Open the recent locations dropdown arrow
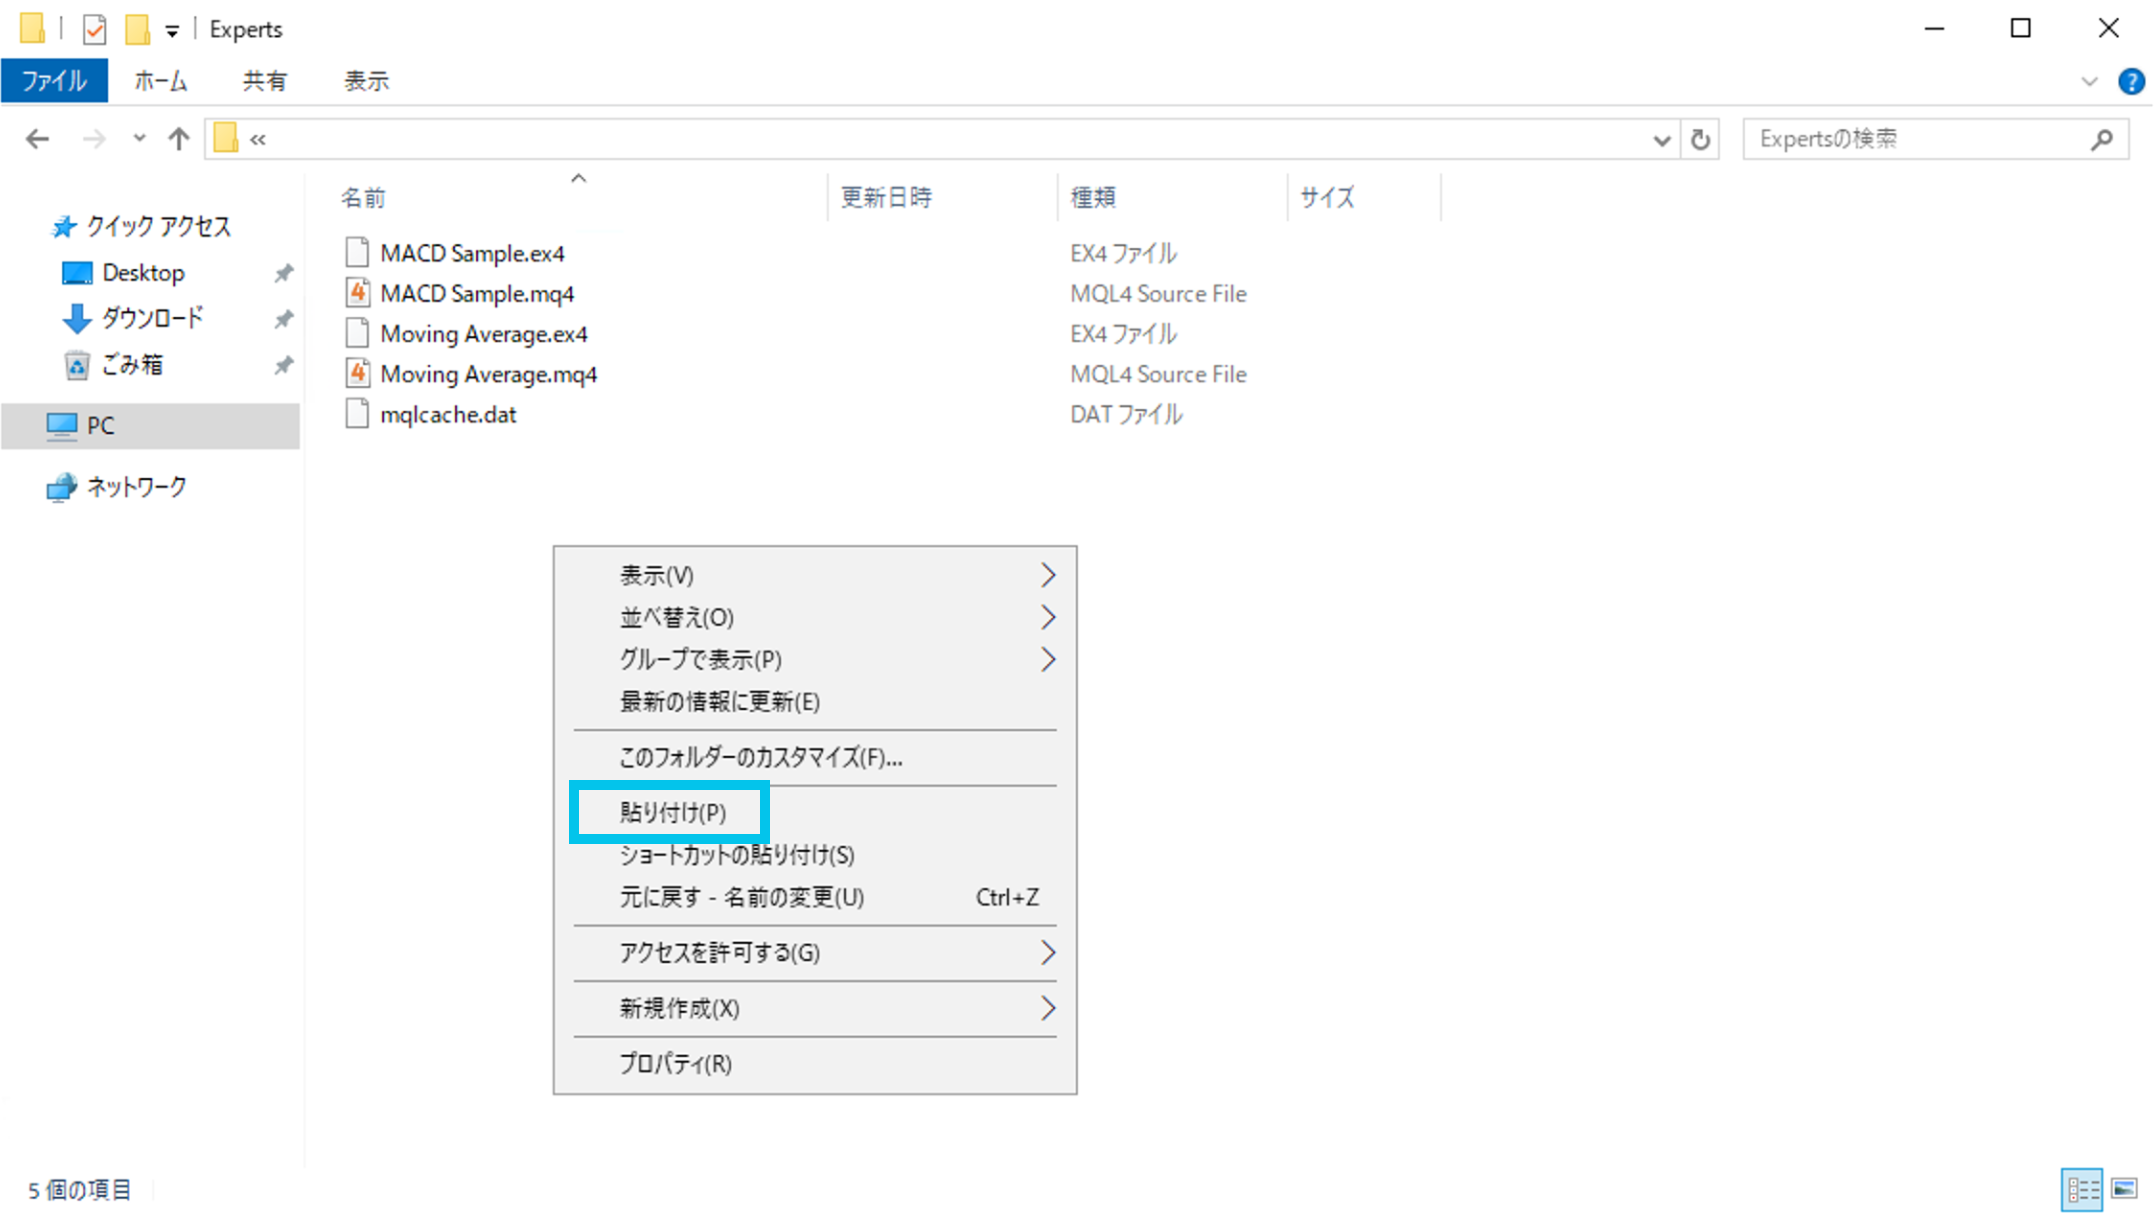 (139, 139)
